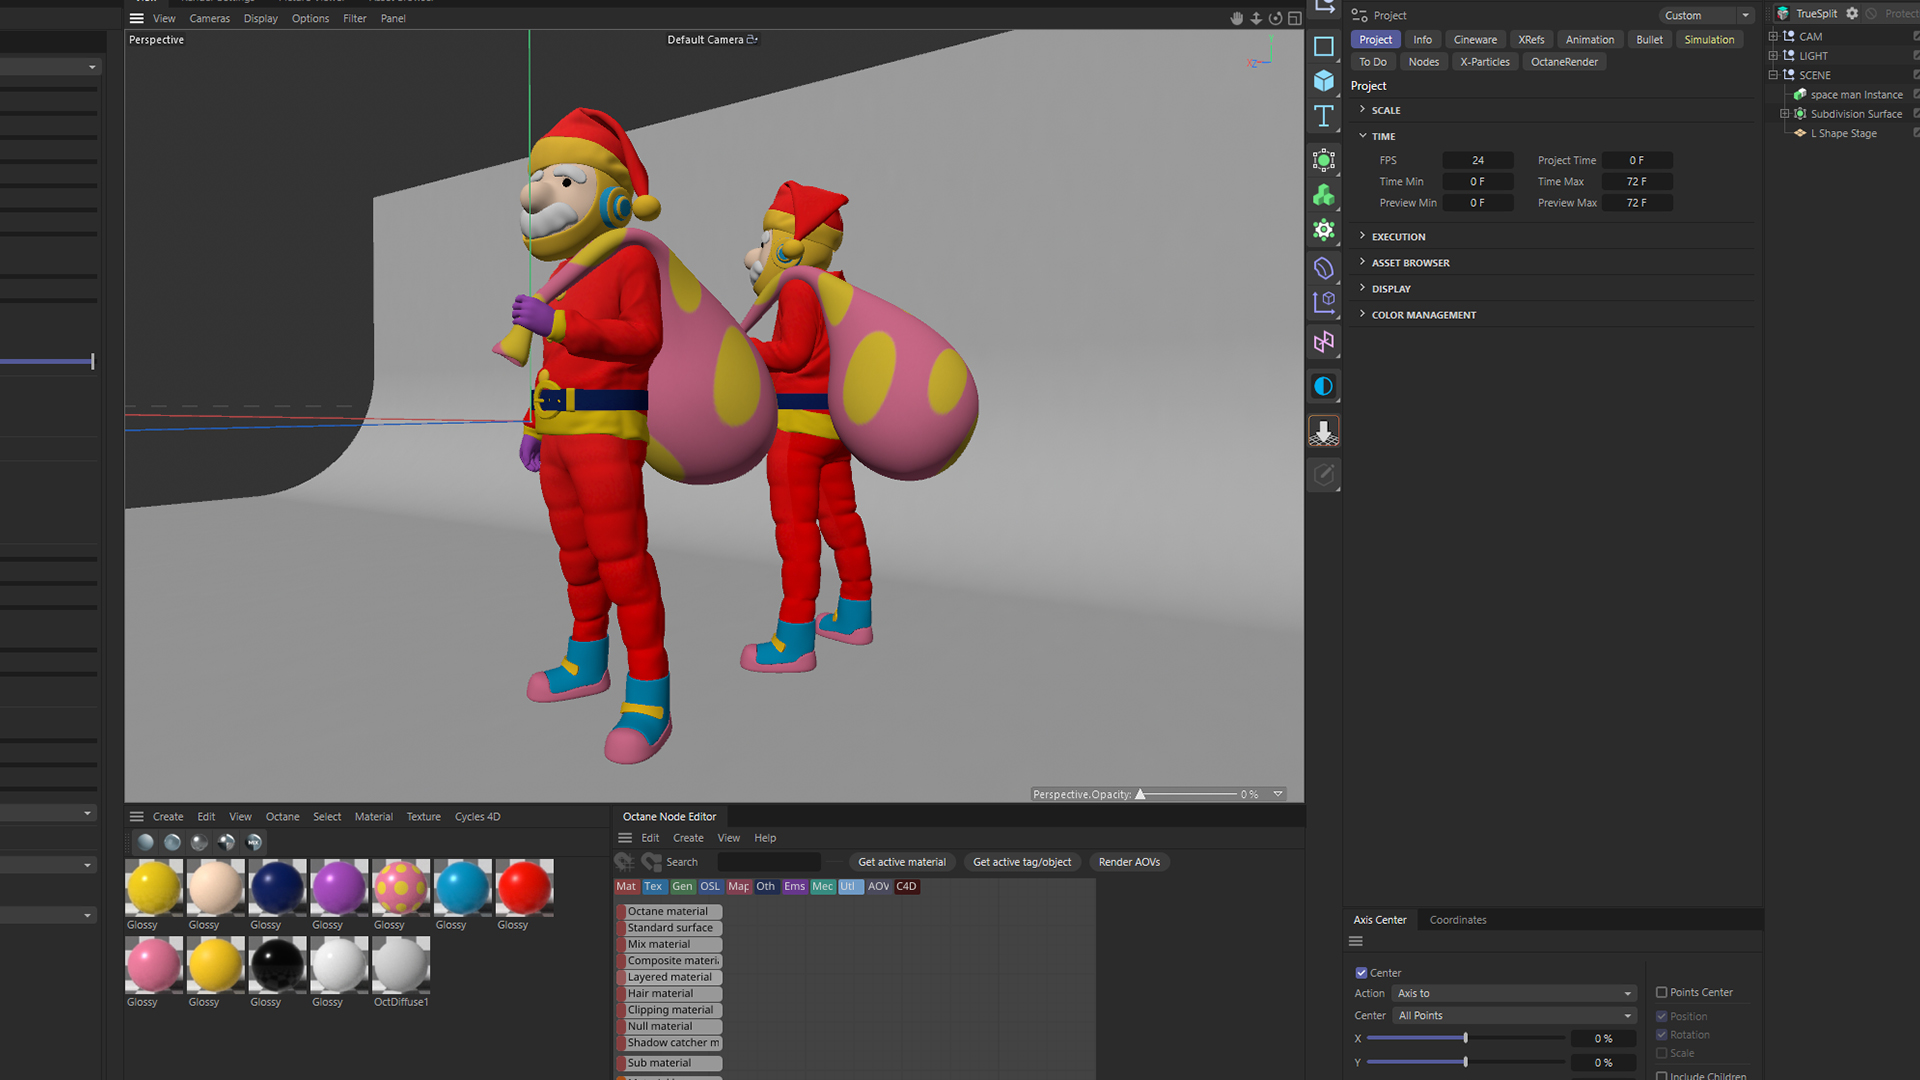Collapse the SCENE tree node
Image resolution: width=1920 pixels, height=1080 pixels.
[1773, 75]
